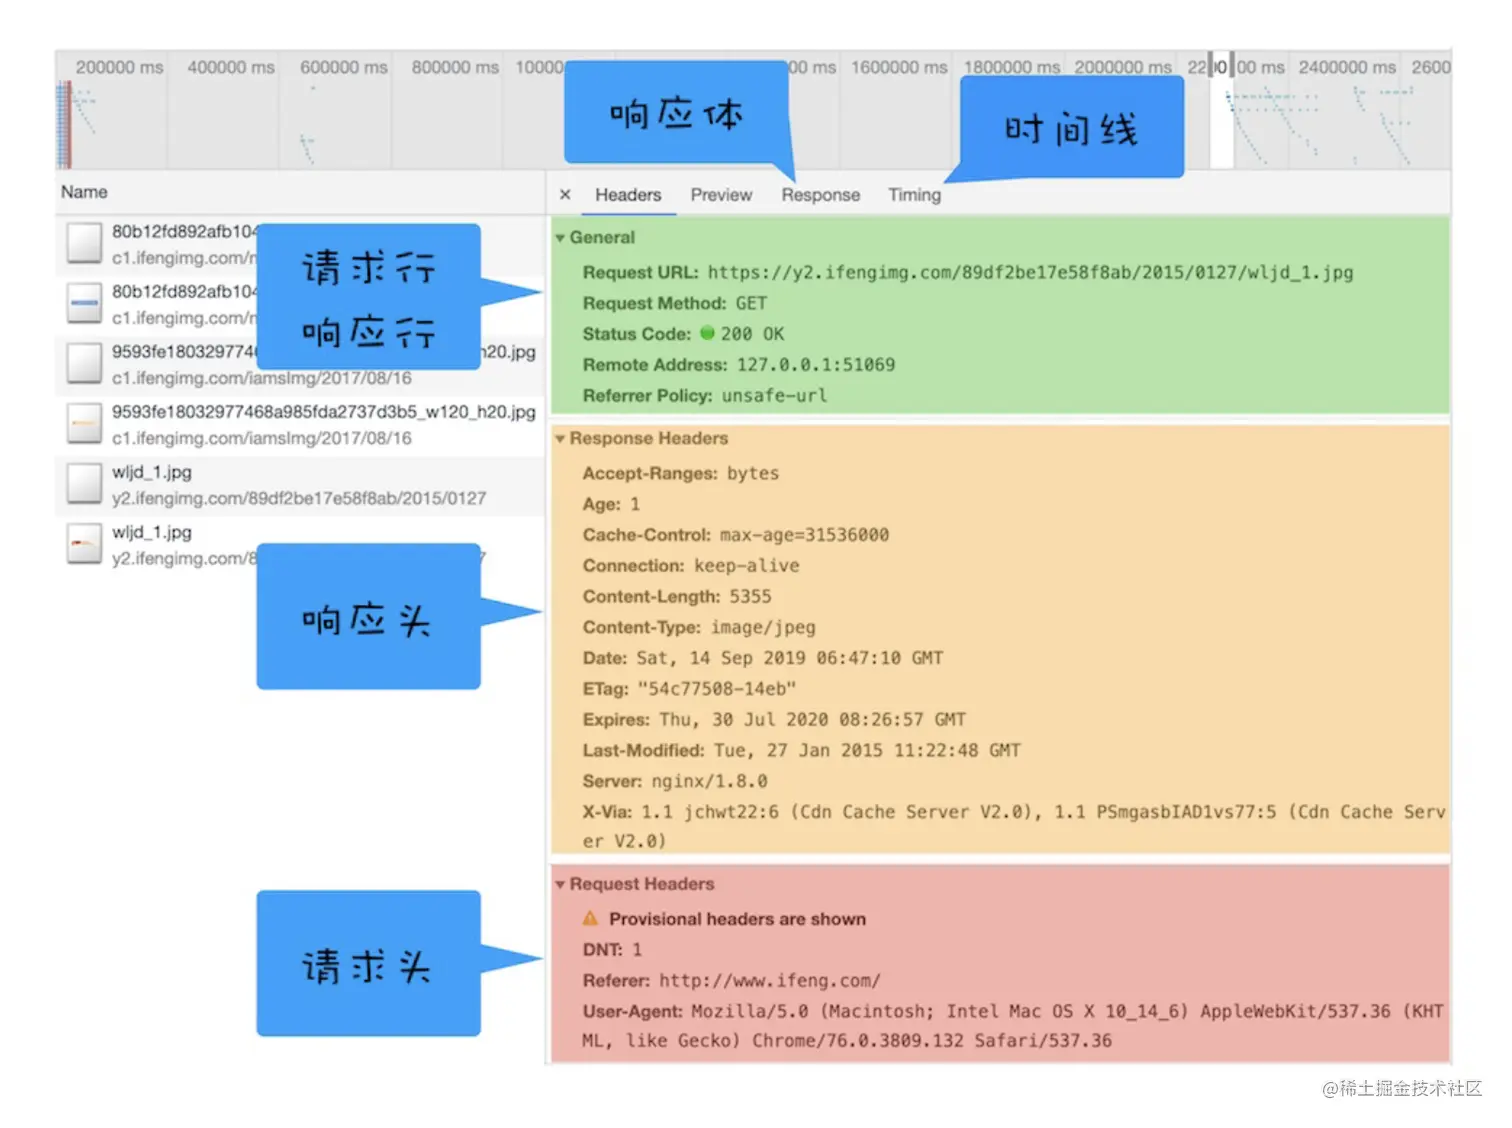Sort requests by clicking the Name column header
1512x1128 pixels.
click(84, 192)
